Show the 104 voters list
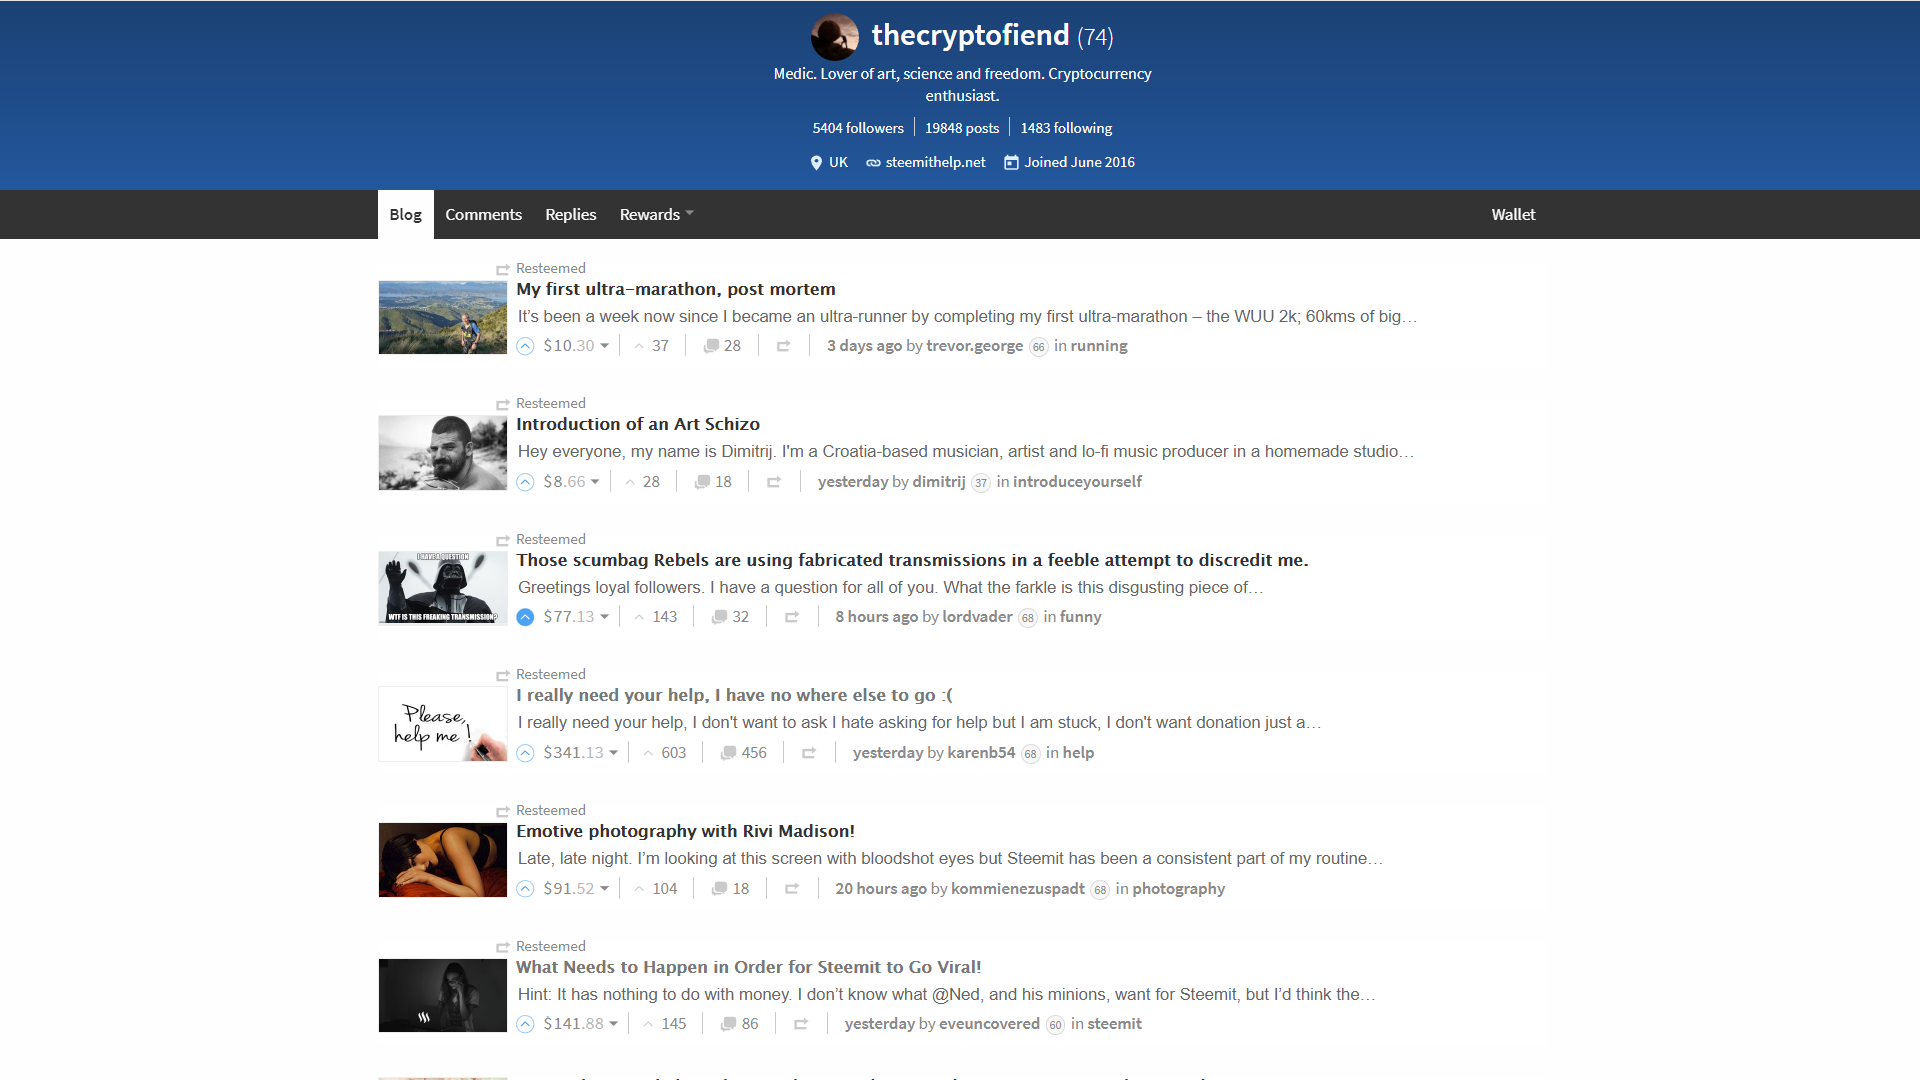The image size is (1920, 1080). pos(656,889)
